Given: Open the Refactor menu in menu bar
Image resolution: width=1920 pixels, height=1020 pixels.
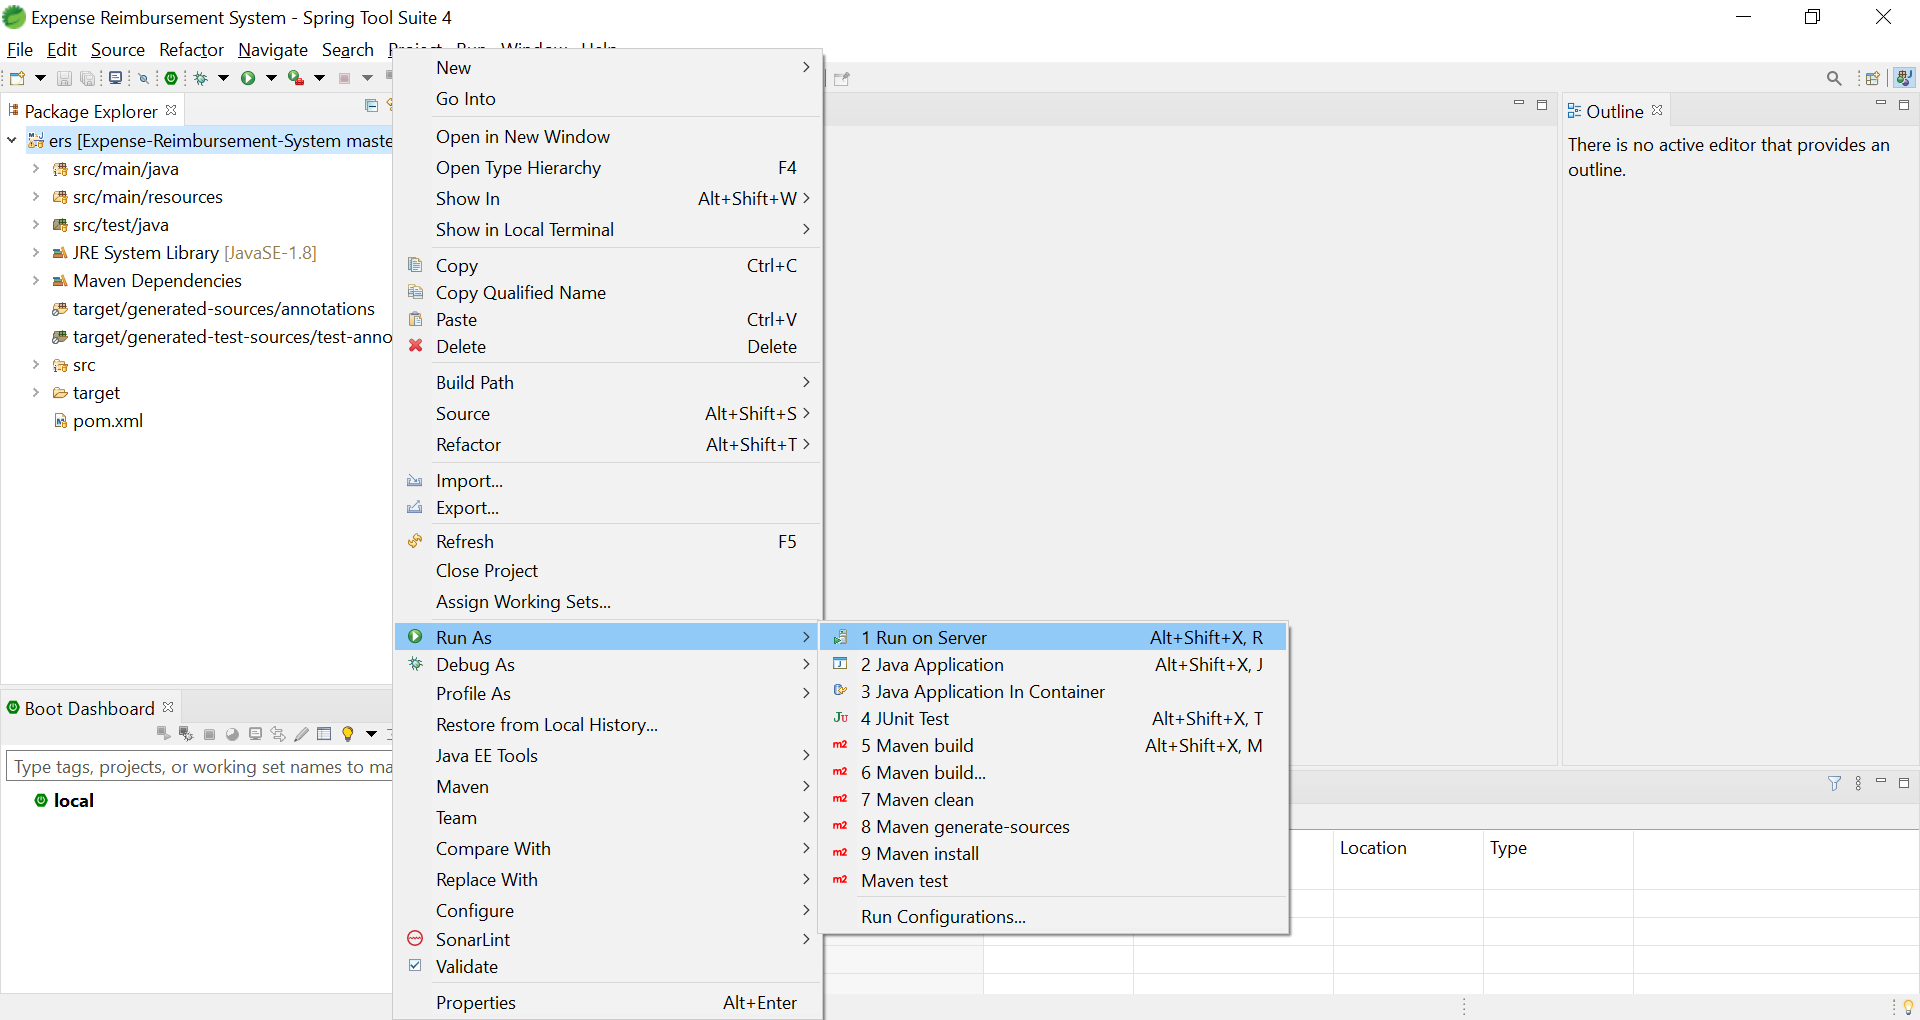Looking at the screenshot, I should (x=191, y=49).
